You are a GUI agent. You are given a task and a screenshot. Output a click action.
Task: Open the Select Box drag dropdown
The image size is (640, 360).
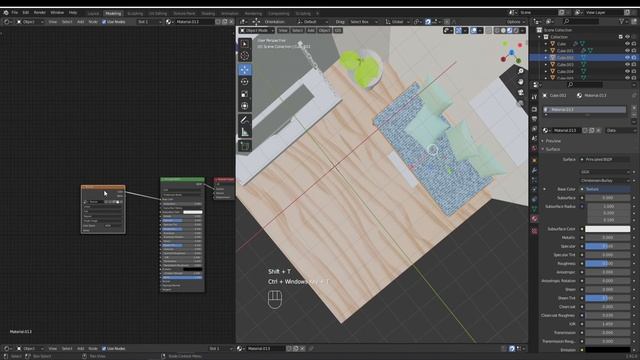pyautogui.click(x=363, y=22)
